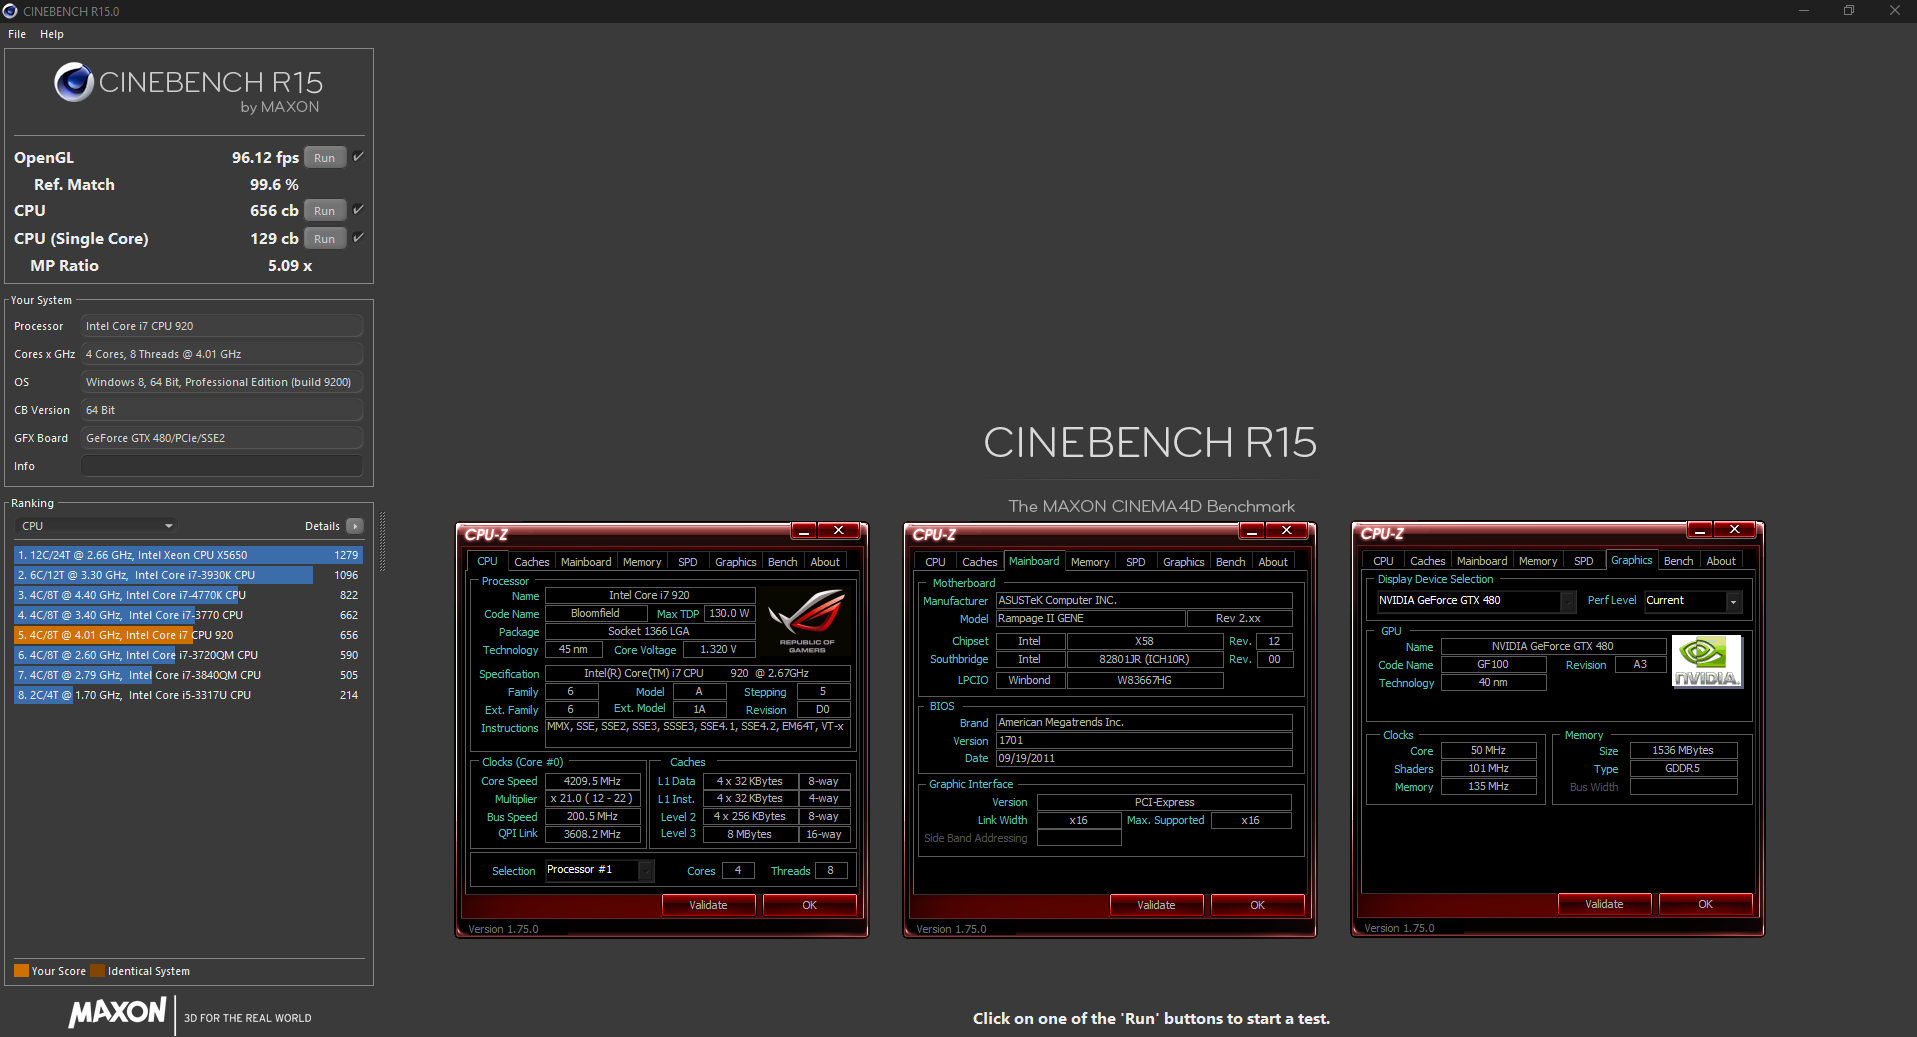Click the Identical System legend swatch
Screen dimensions: 1917x1037
click(x=97, y=971)
